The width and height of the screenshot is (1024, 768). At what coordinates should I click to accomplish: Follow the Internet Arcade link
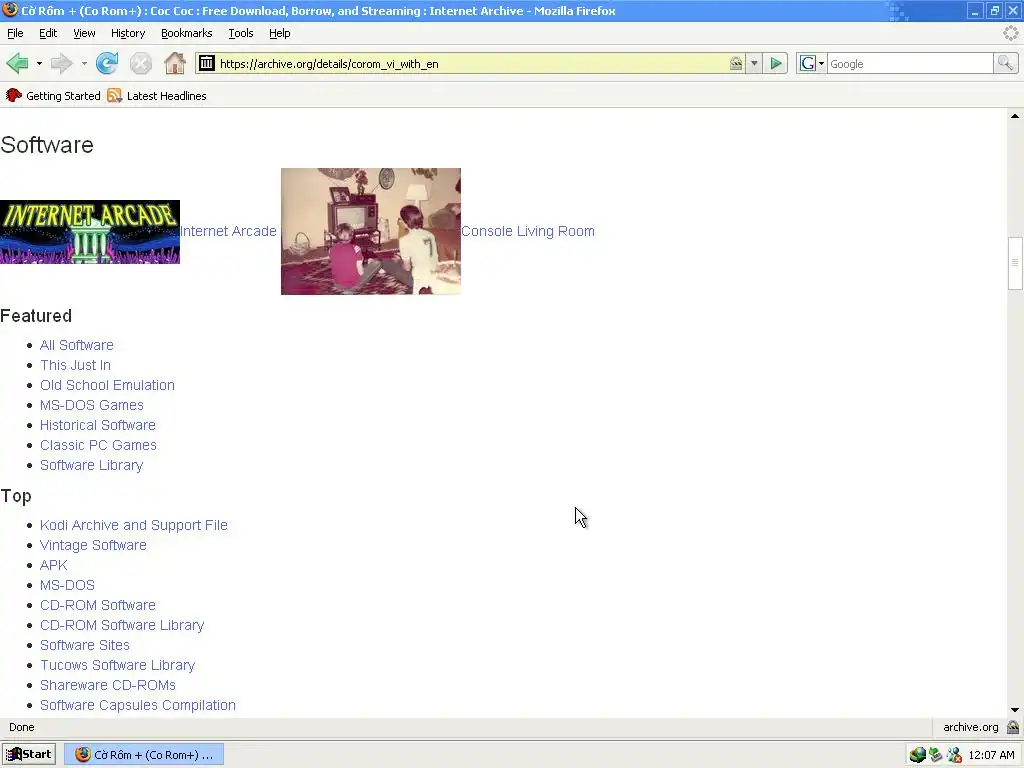click(228, 231)
